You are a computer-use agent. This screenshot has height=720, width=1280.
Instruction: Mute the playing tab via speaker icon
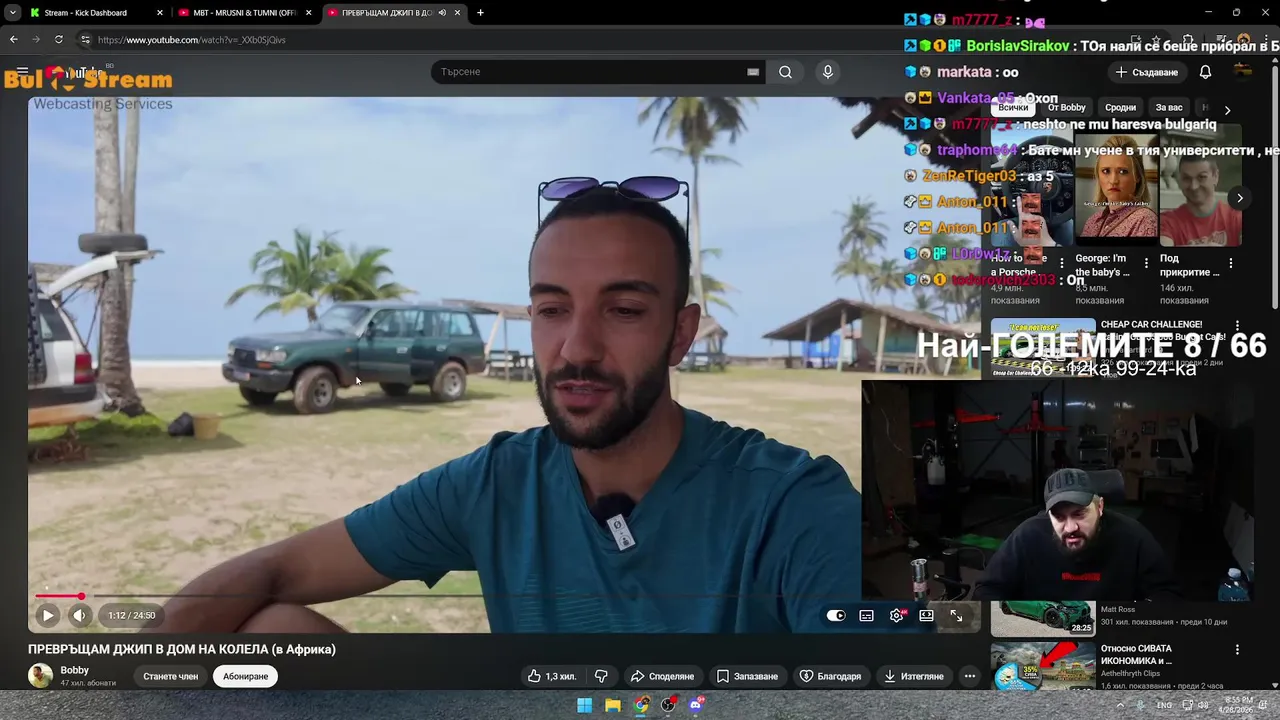point(442,13)
